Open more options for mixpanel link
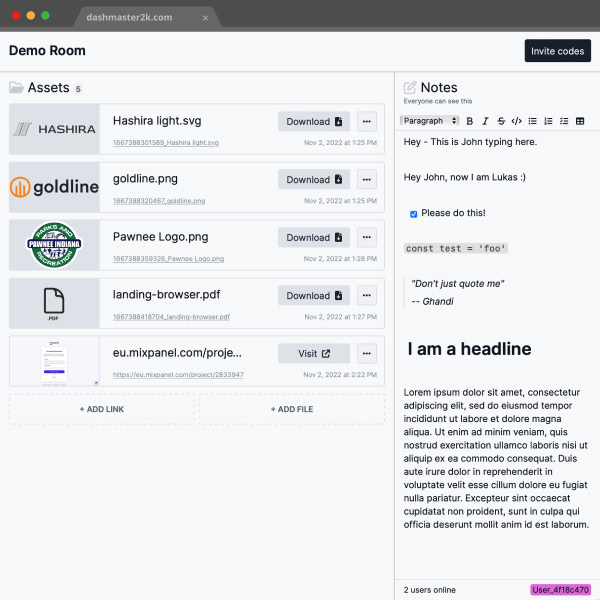 pos(366,353)
